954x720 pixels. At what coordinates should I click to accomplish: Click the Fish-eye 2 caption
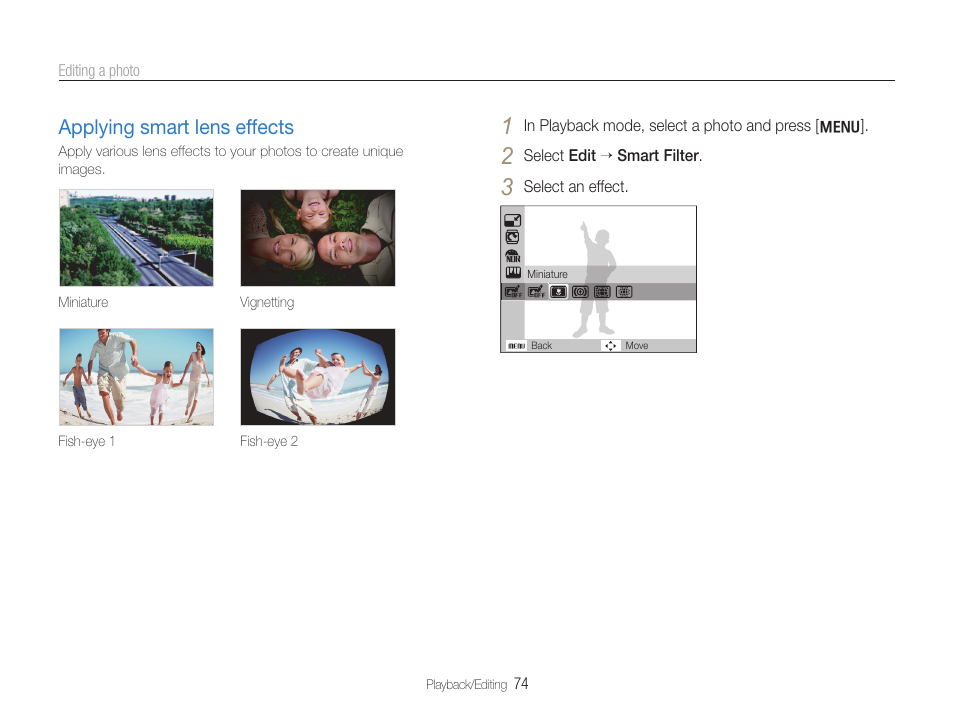click(x=269, y=441)
